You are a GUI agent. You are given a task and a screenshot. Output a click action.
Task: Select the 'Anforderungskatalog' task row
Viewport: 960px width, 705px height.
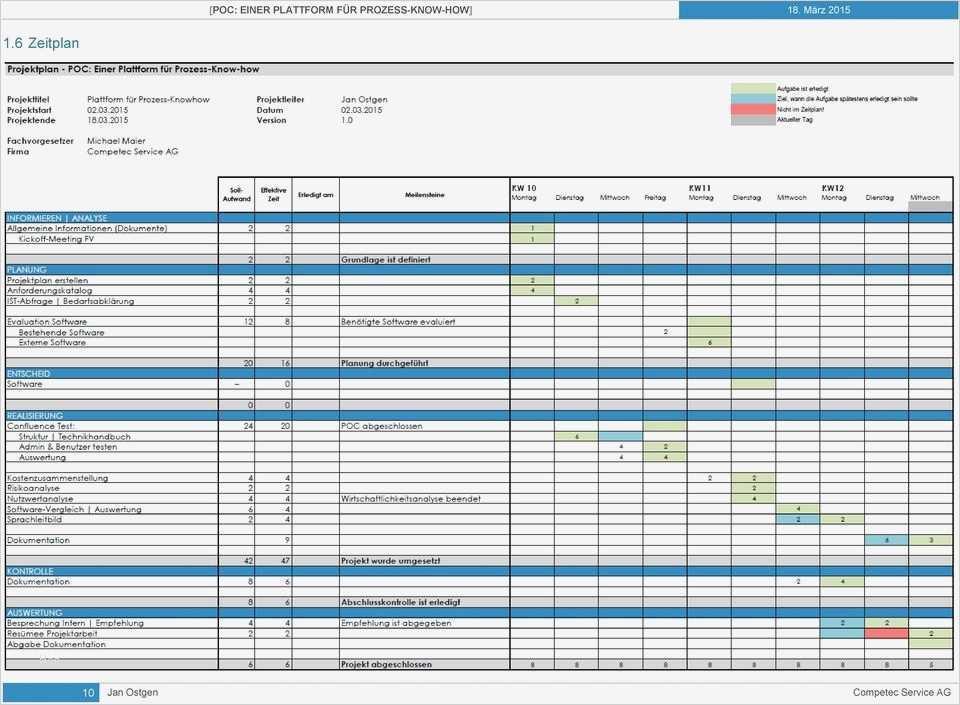click(x=479, y=291)
